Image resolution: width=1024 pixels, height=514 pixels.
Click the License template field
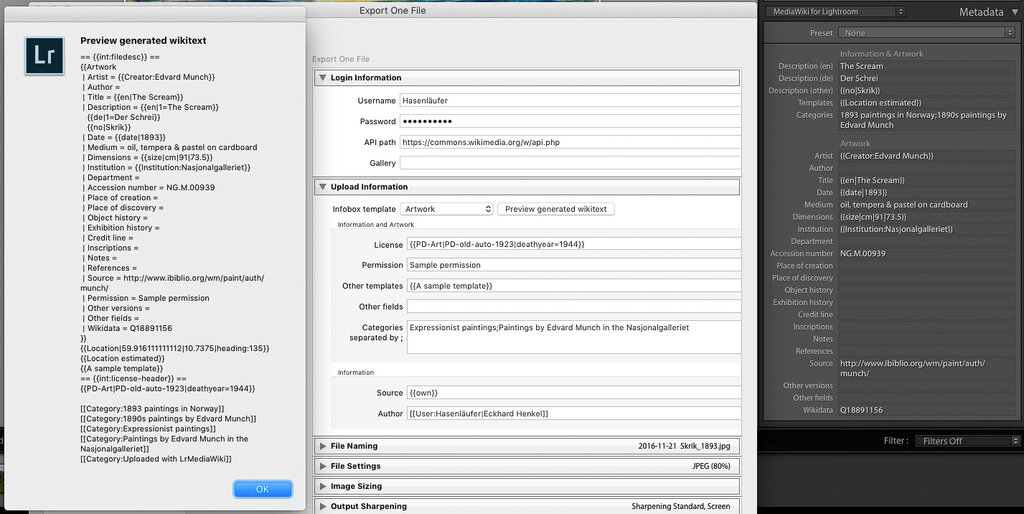(573, 244)
